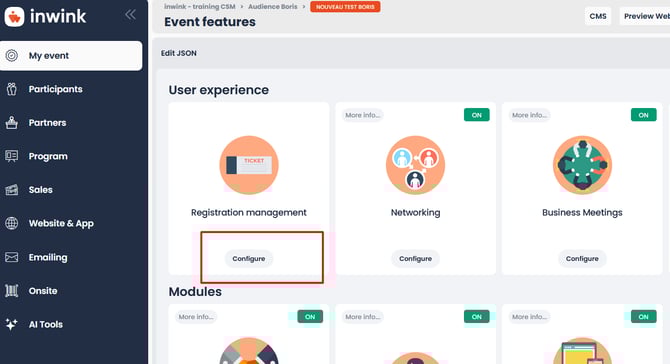Toggle Networking ON switch
The height and width of the screenshot is (364, 670).
click(476, 115)
